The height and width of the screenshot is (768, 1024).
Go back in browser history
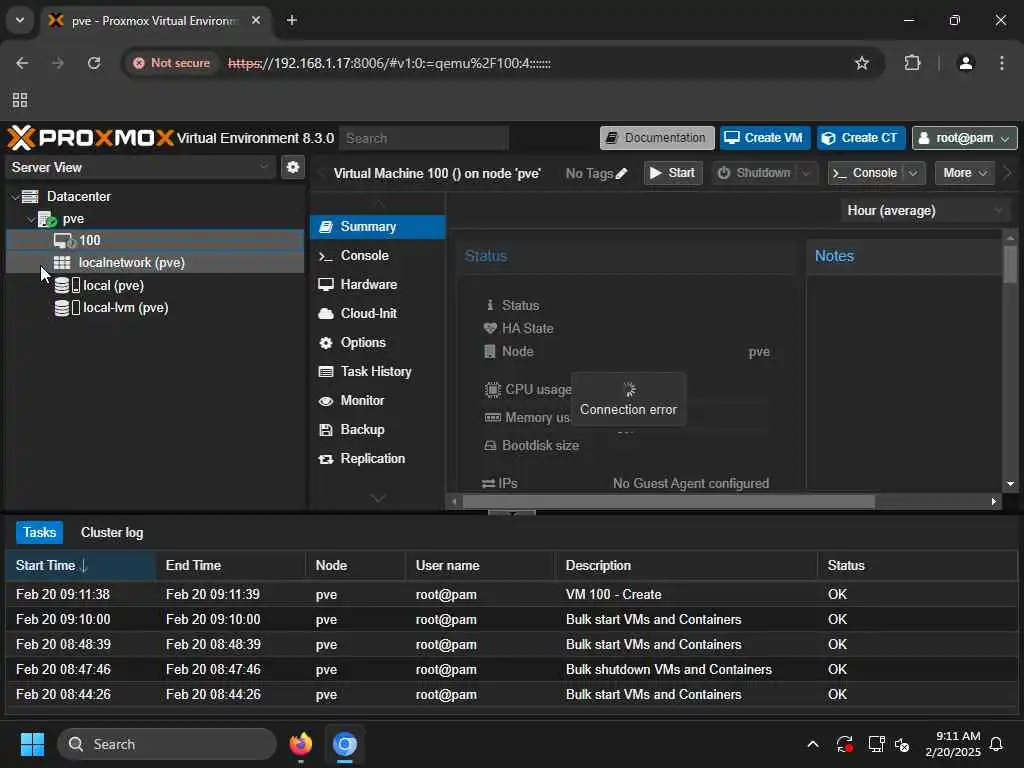[x=22, y=63]
